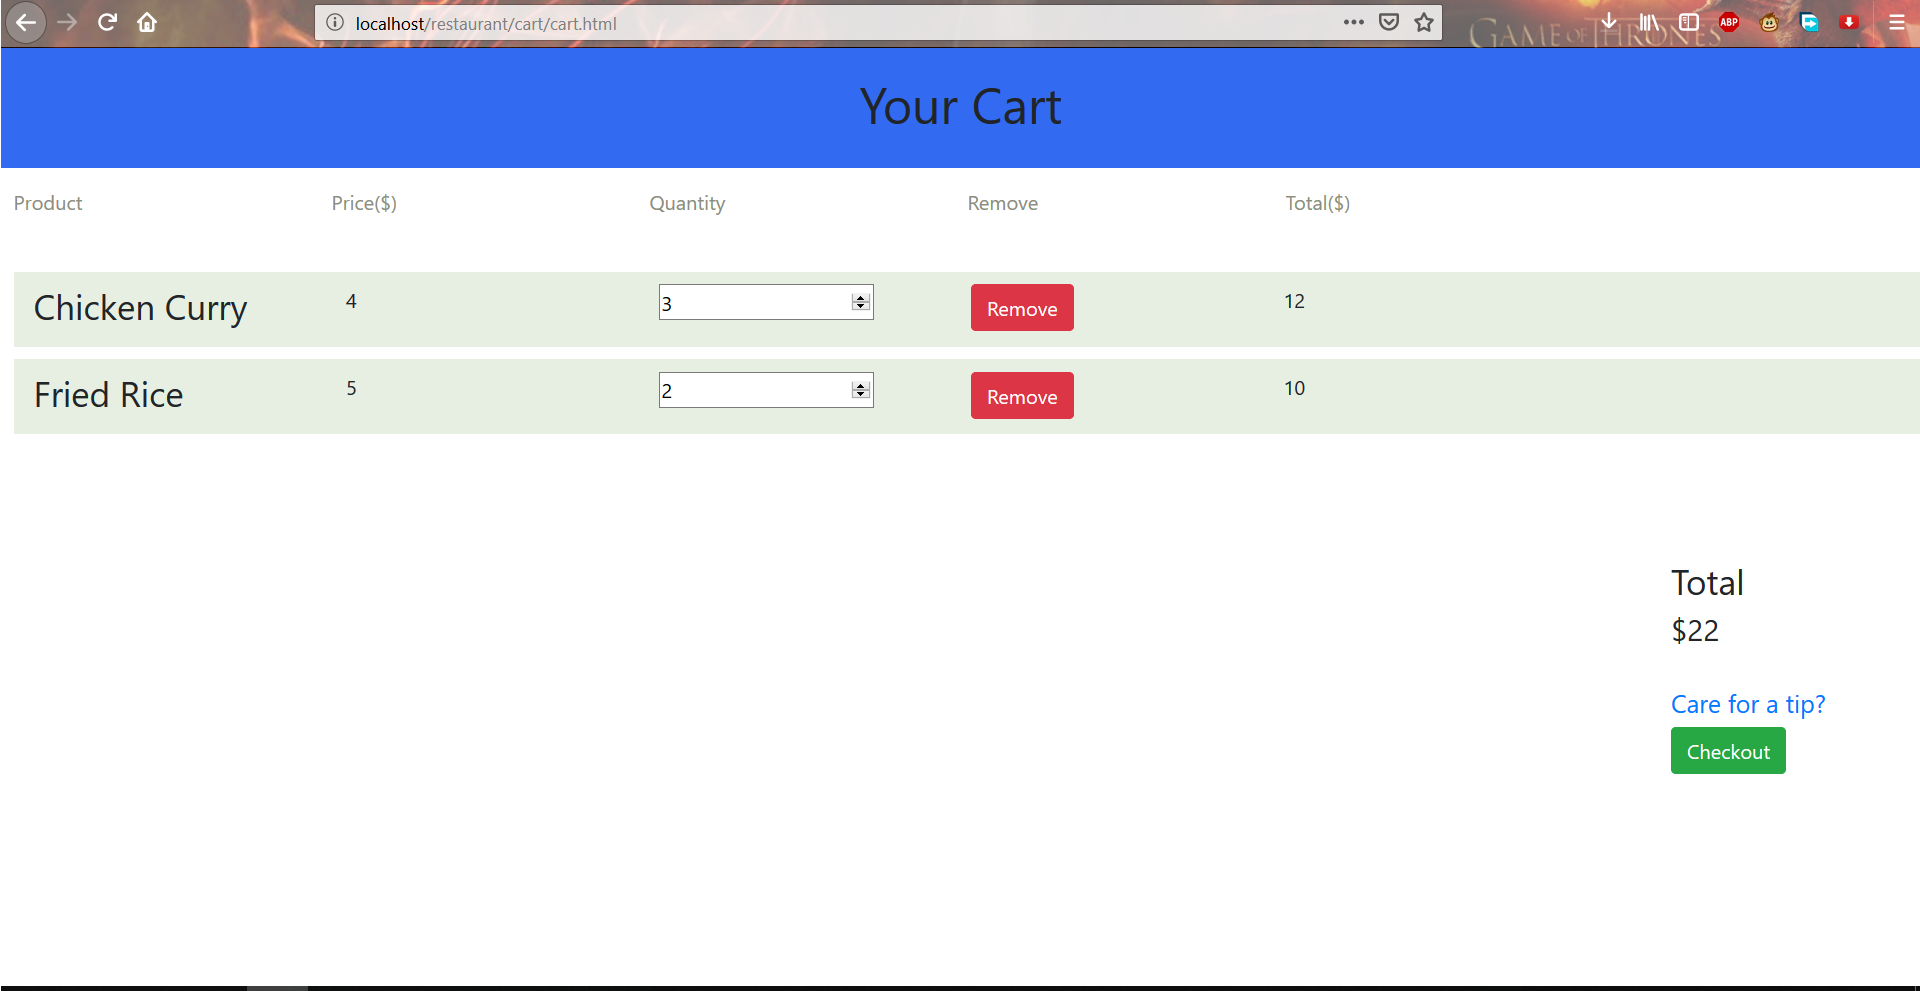Open the page actions ellipsis menu

point(1354,21)
